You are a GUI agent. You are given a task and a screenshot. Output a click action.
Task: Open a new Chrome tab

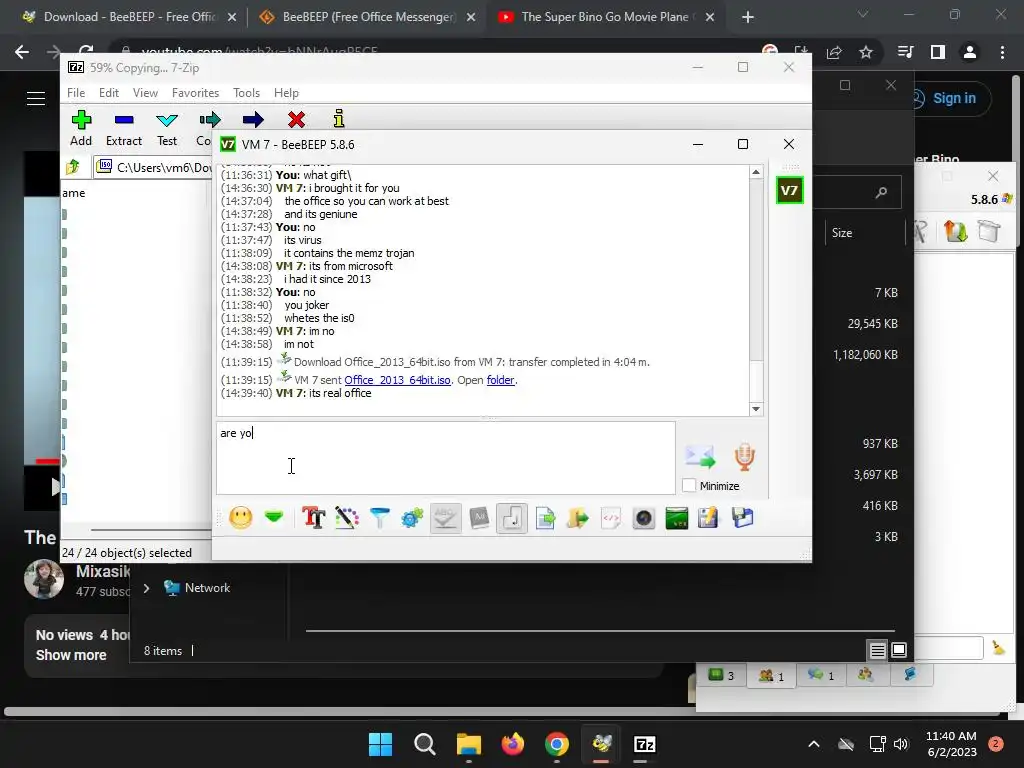[x=748, y=17]
